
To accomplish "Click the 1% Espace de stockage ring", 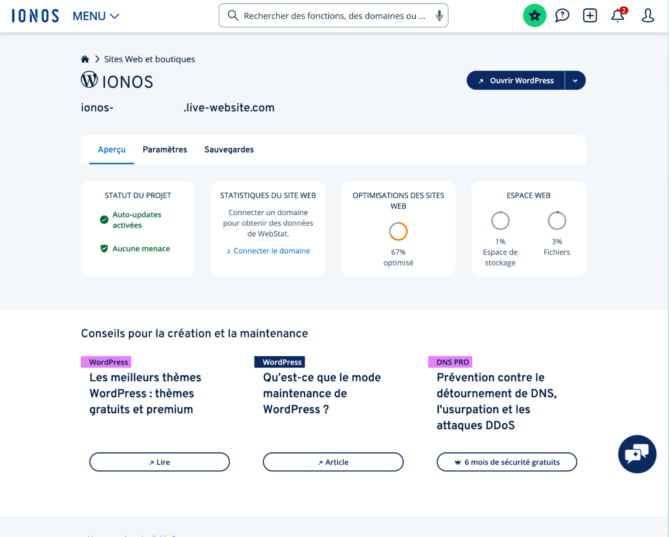I will click(x=500, y=221).
